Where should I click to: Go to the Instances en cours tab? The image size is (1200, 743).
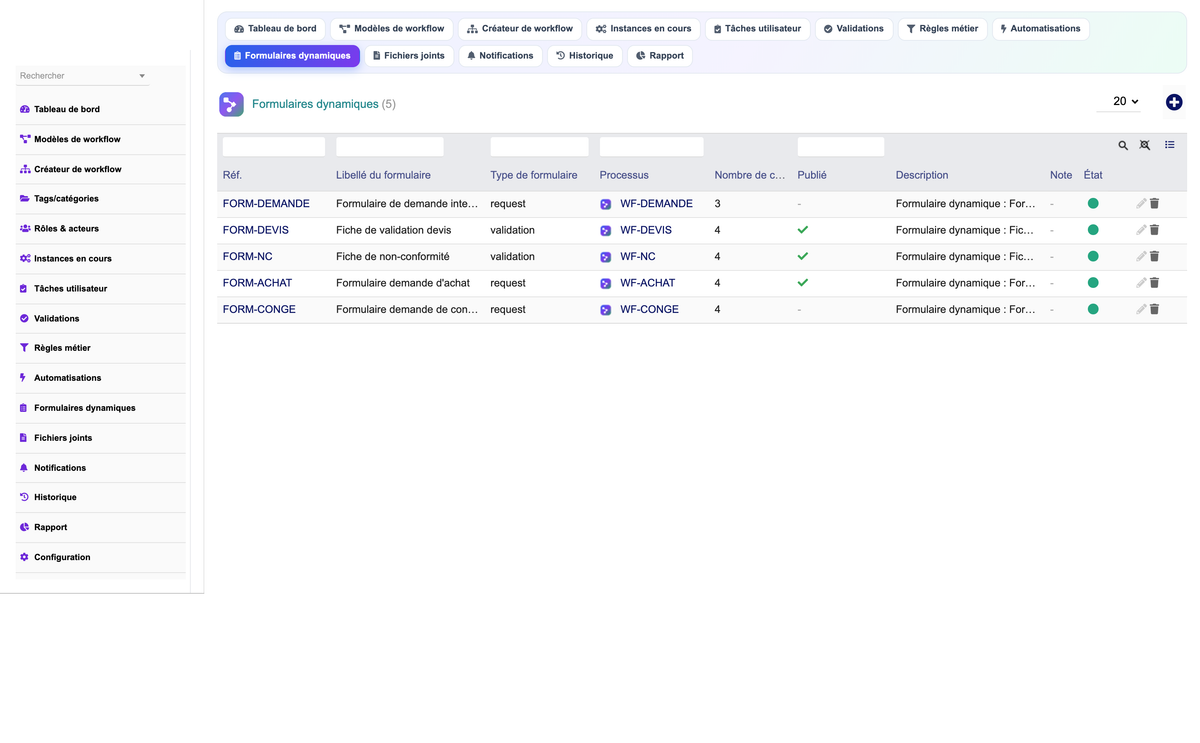[643, 29]
